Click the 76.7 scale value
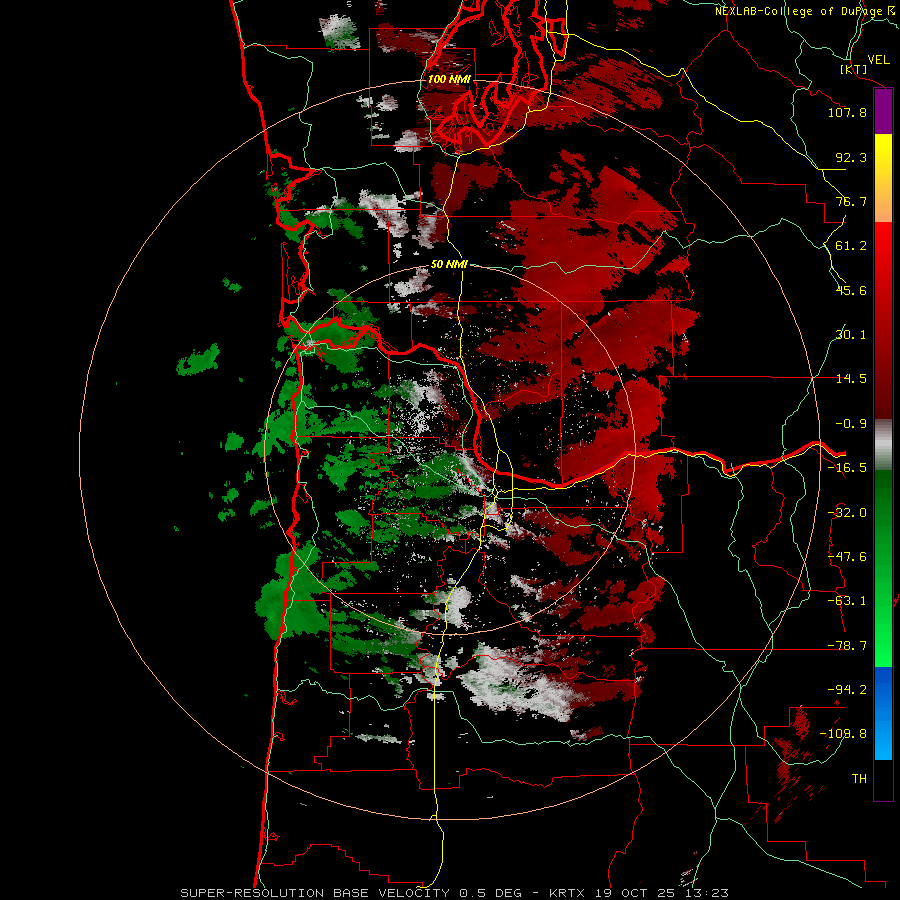The width and height of the screenshot is (900, 900). click(851, 201)
